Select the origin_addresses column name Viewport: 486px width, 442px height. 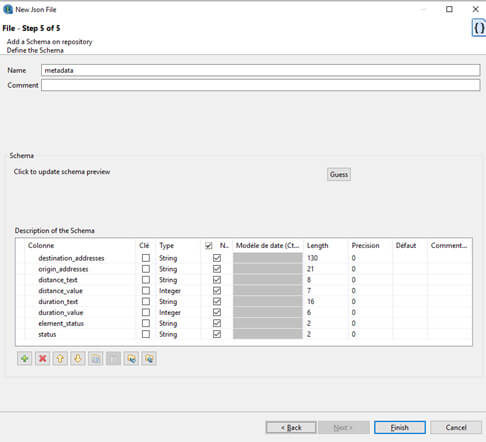click(x=63, y=269)
